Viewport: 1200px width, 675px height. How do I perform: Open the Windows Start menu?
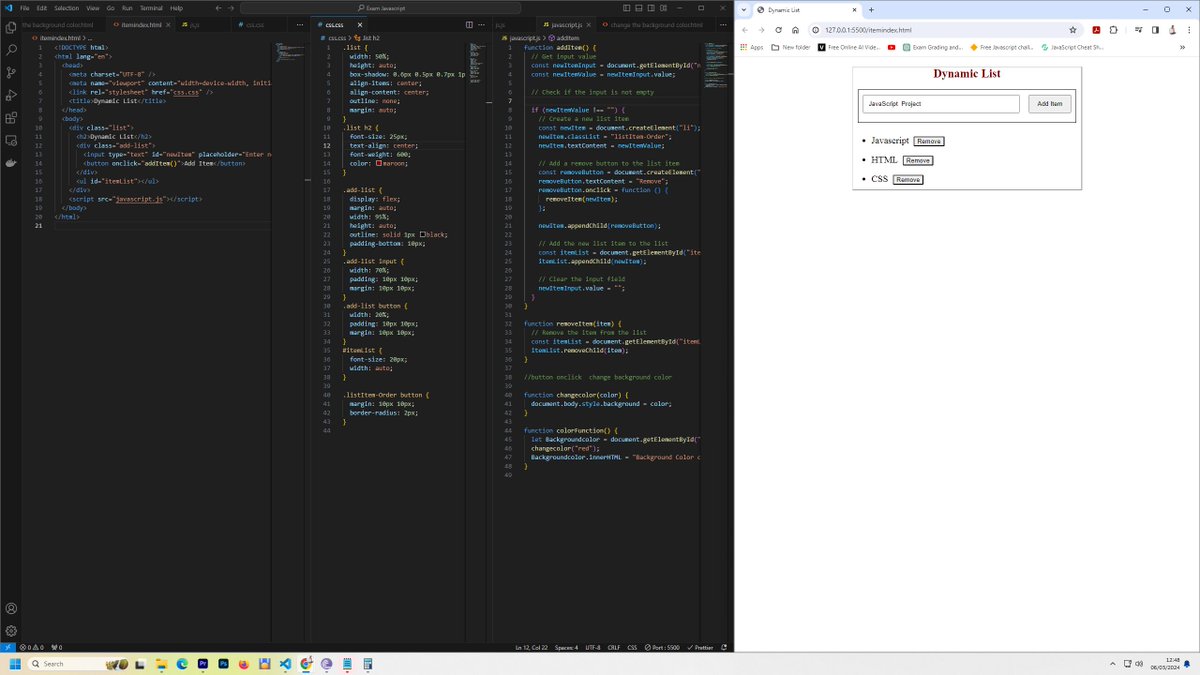click(16, 663)
